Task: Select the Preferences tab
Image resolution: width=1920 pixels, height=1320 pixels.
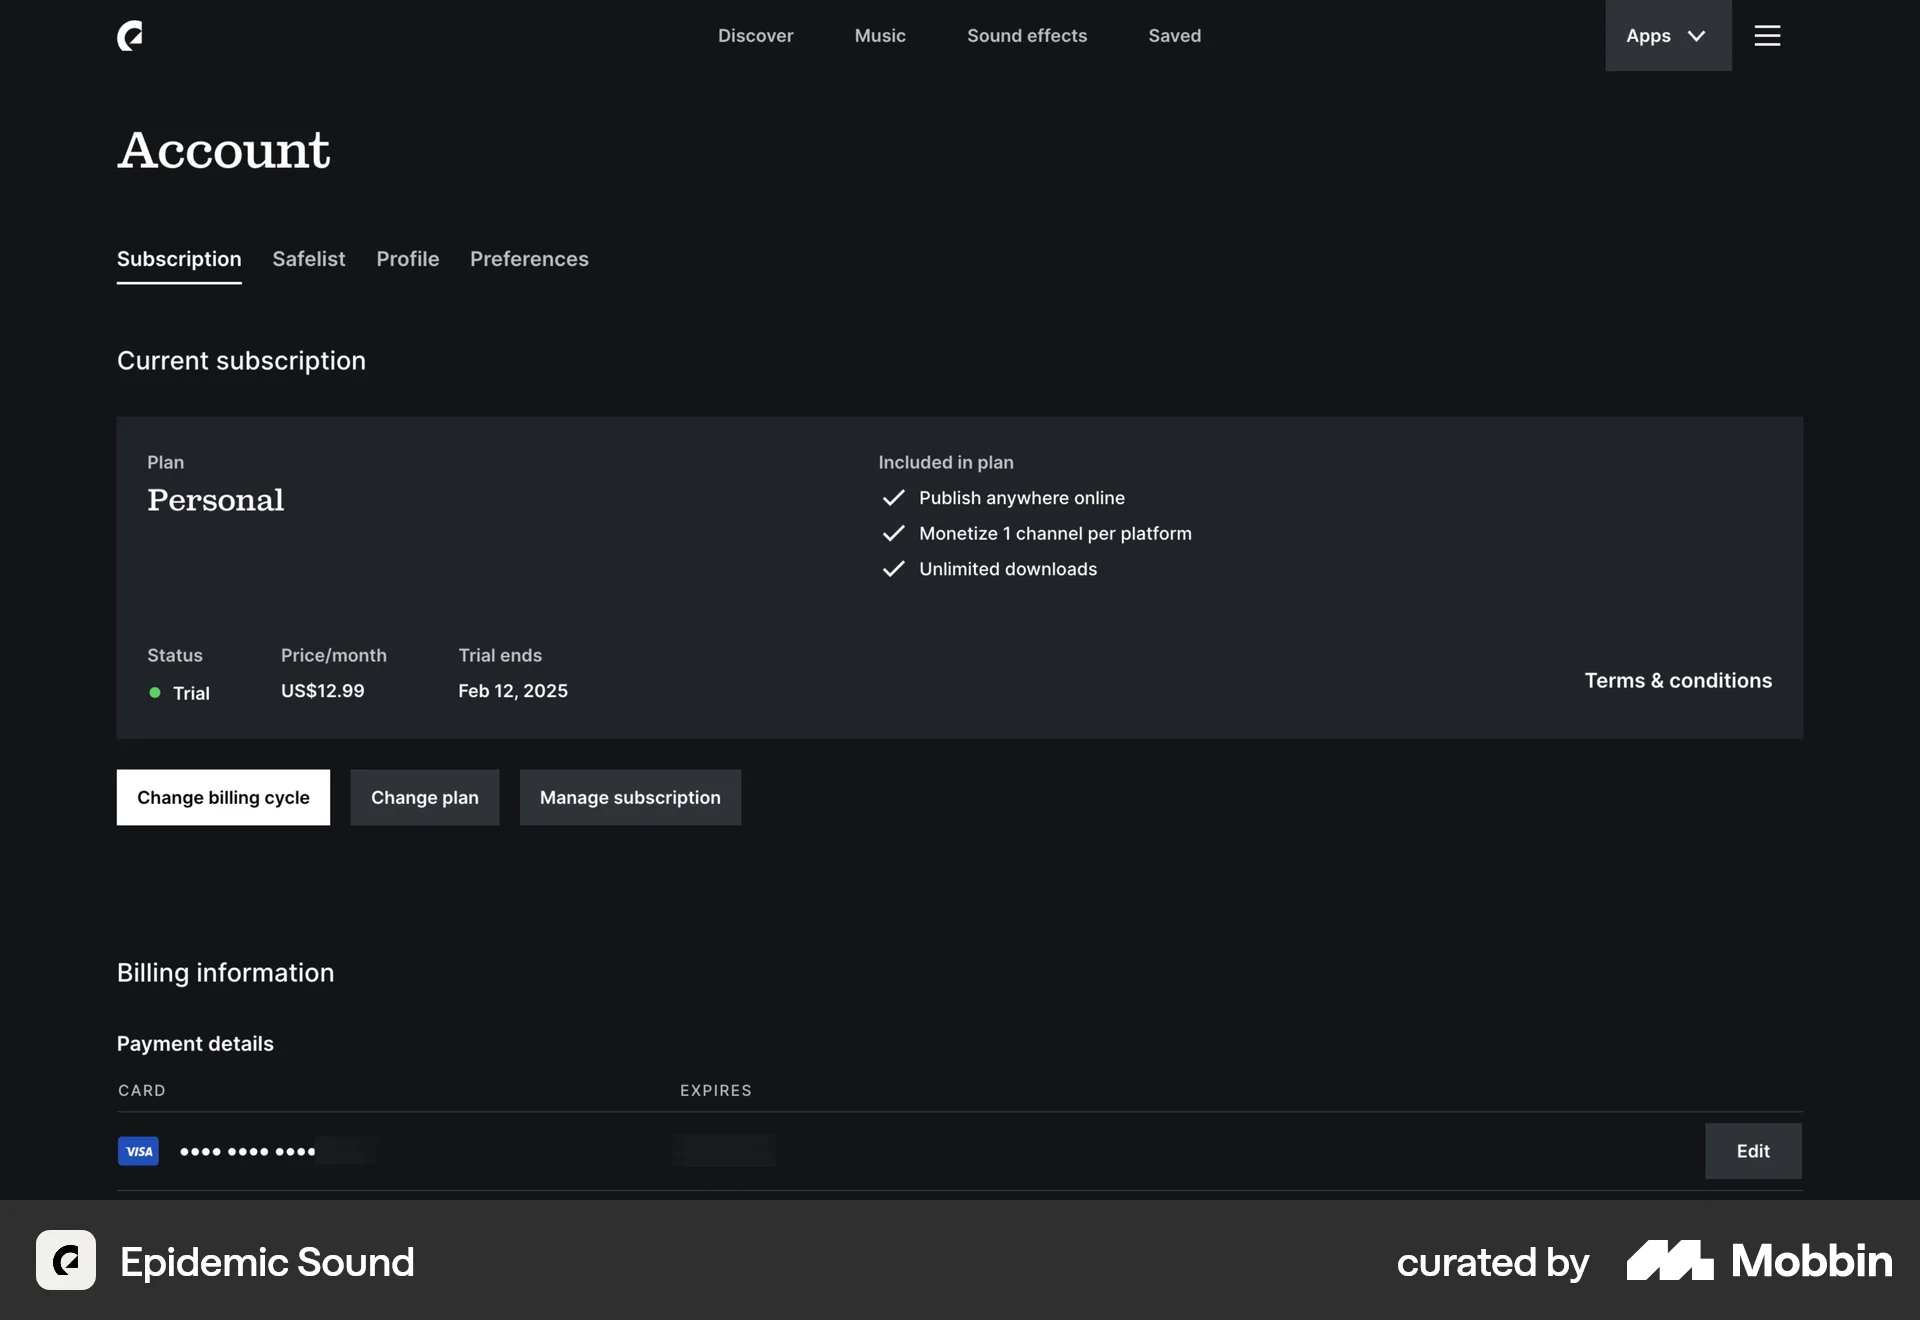Action: coord(529,259)
